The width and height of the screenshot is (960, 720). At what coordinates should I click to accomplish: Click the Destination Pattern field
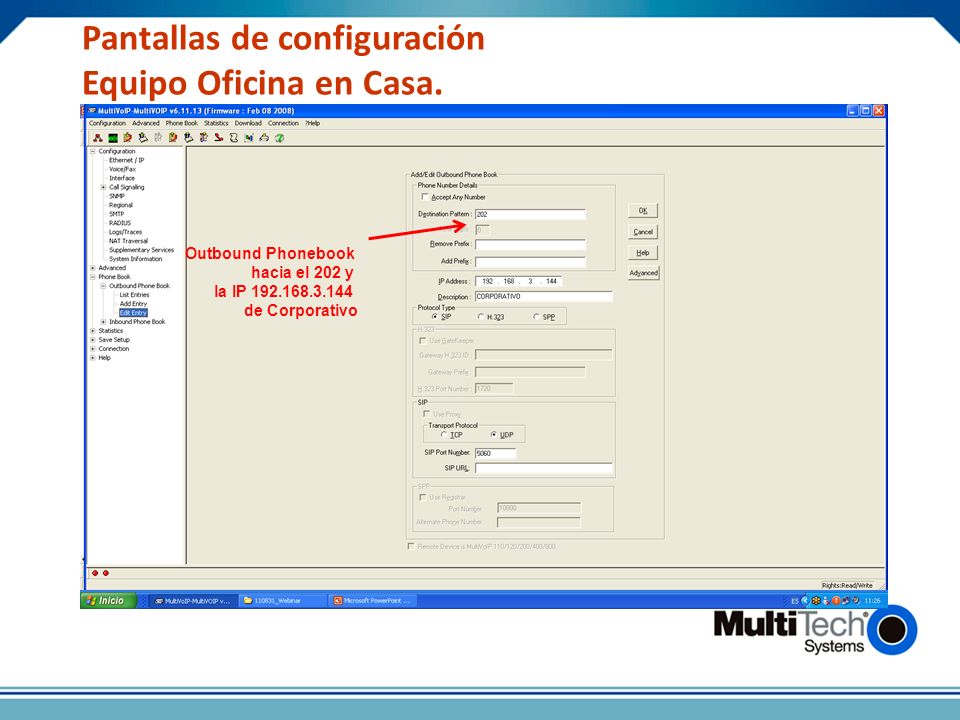pos(530,214)
